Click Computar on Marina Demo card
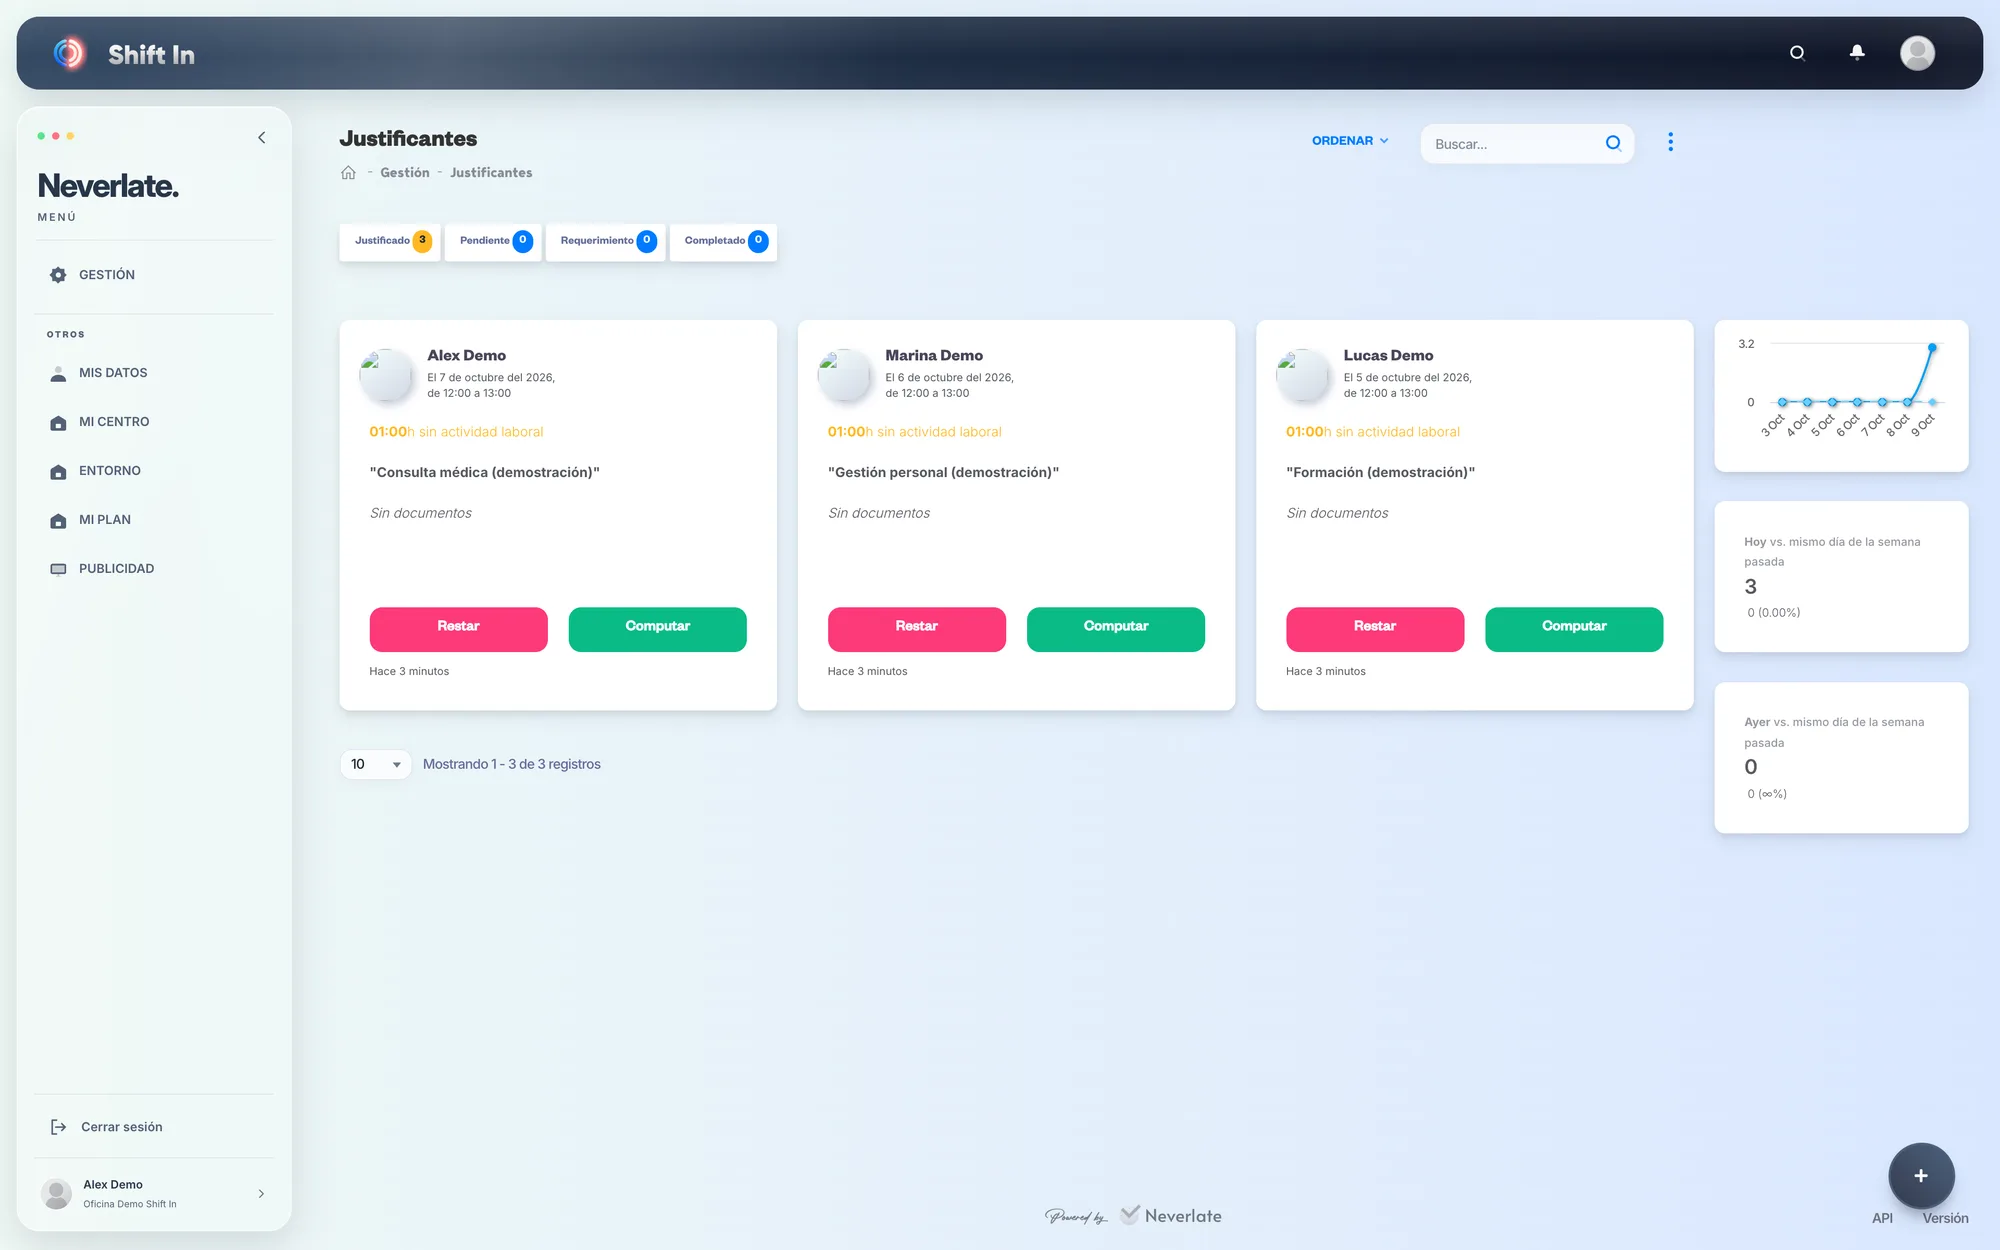 (x=1115, y=629)
